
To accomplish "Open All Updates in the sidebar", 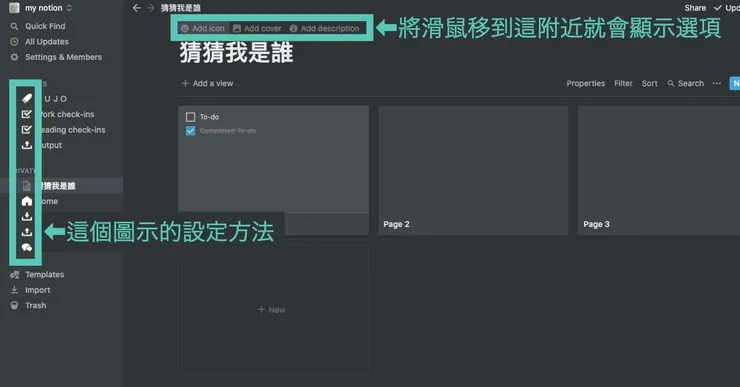I will [47, 42].
